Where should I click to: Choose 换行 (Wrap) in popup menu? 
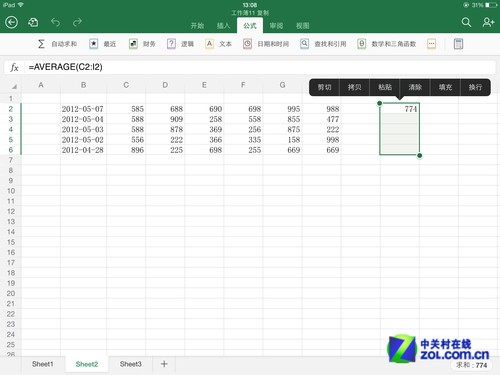[475, 87]
